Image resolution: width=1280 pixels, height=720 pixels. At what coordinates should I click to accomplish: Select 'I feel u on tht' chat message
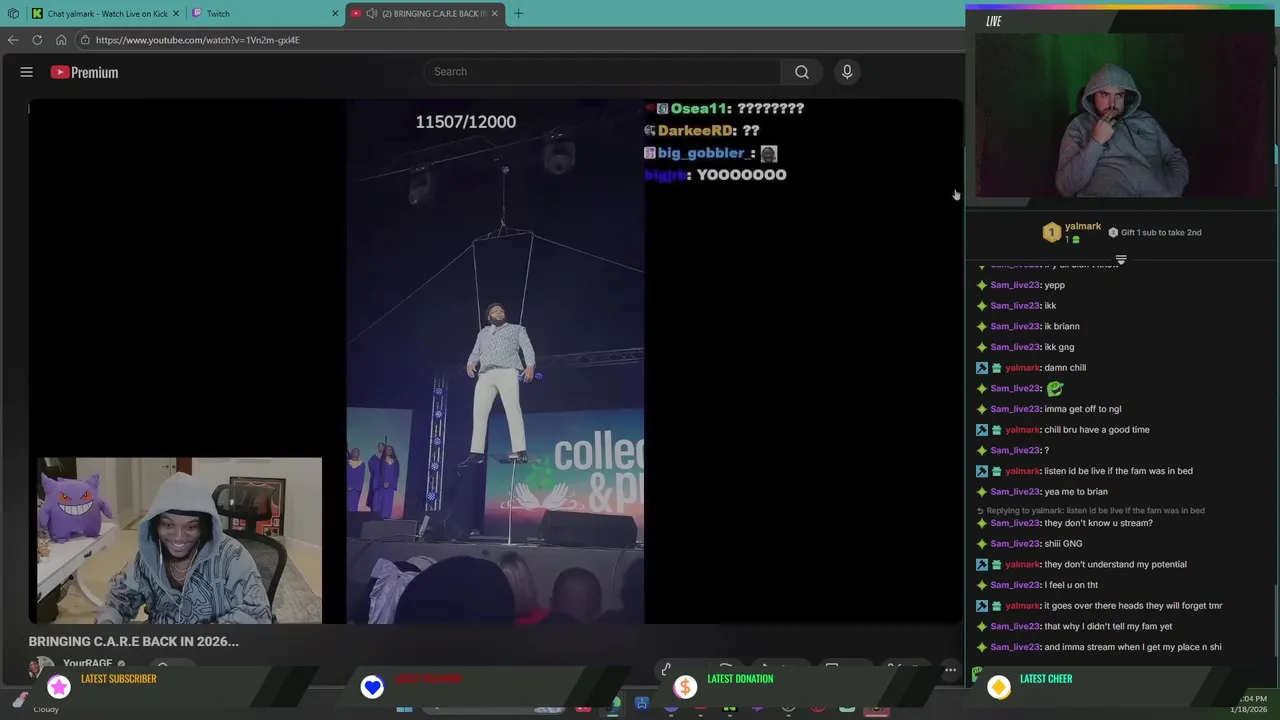point(1071,585)
